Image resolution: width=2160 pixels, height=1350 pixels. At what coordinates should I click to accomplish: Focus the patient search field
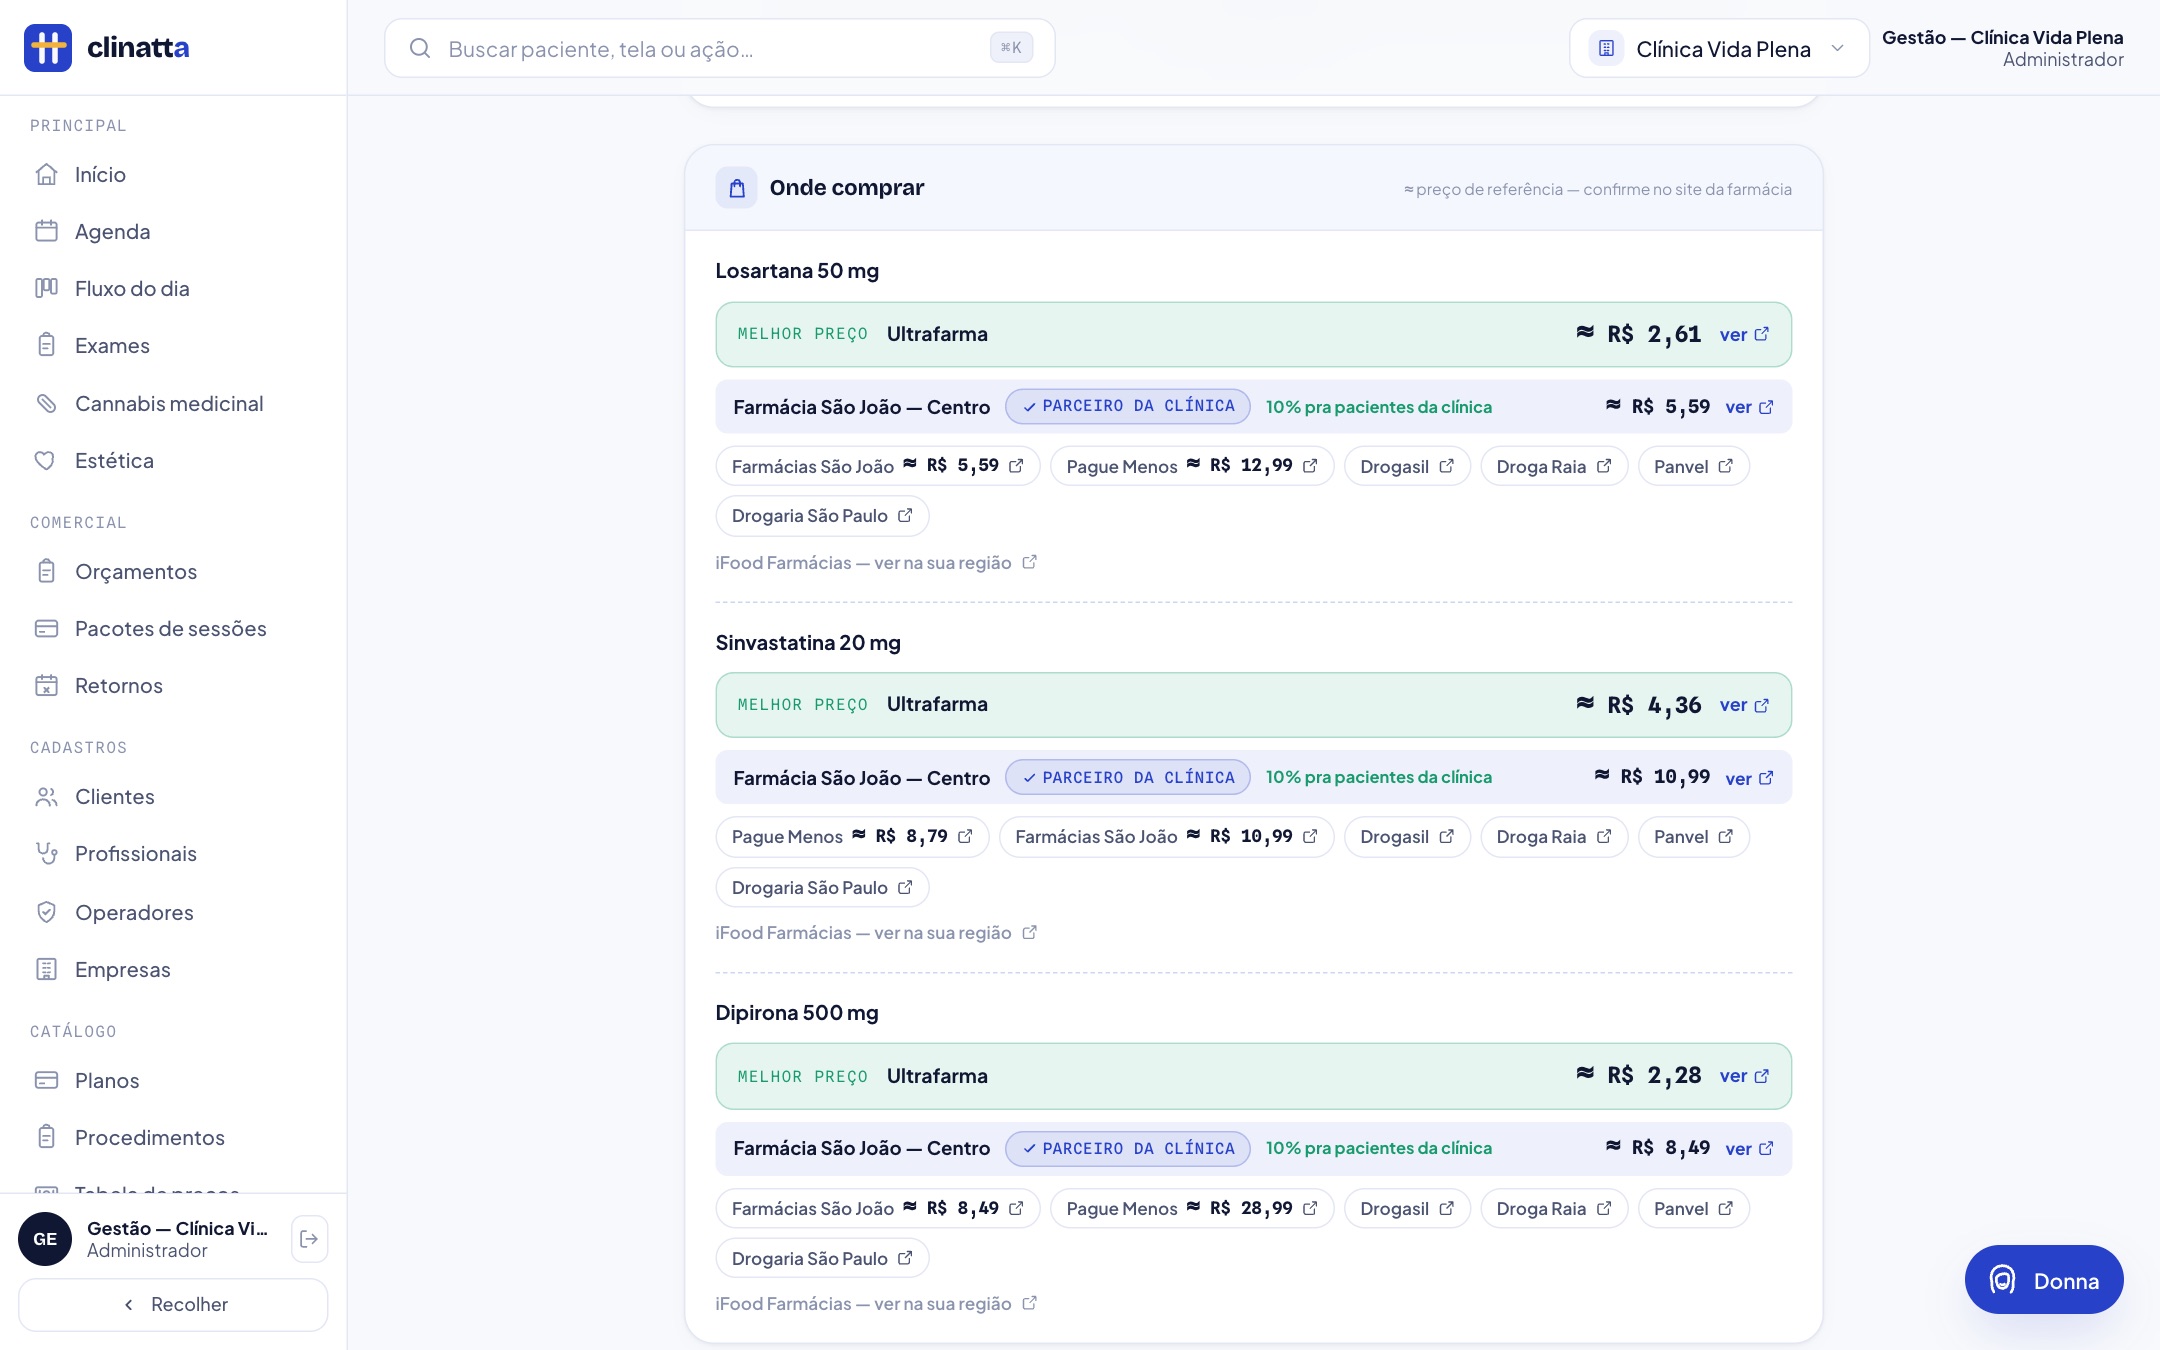pyautogui.click(x=720, y=48)
